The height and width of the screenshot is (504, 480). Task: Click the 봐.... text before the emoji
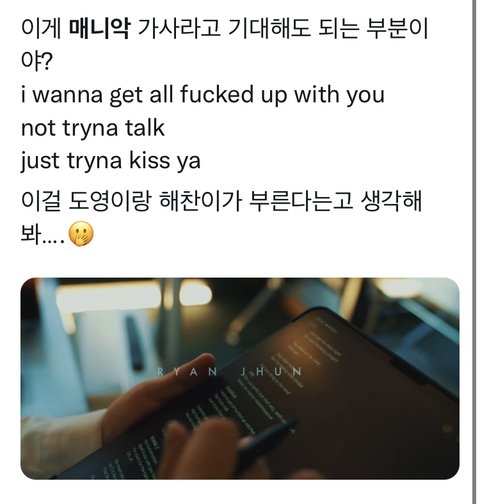42,234
